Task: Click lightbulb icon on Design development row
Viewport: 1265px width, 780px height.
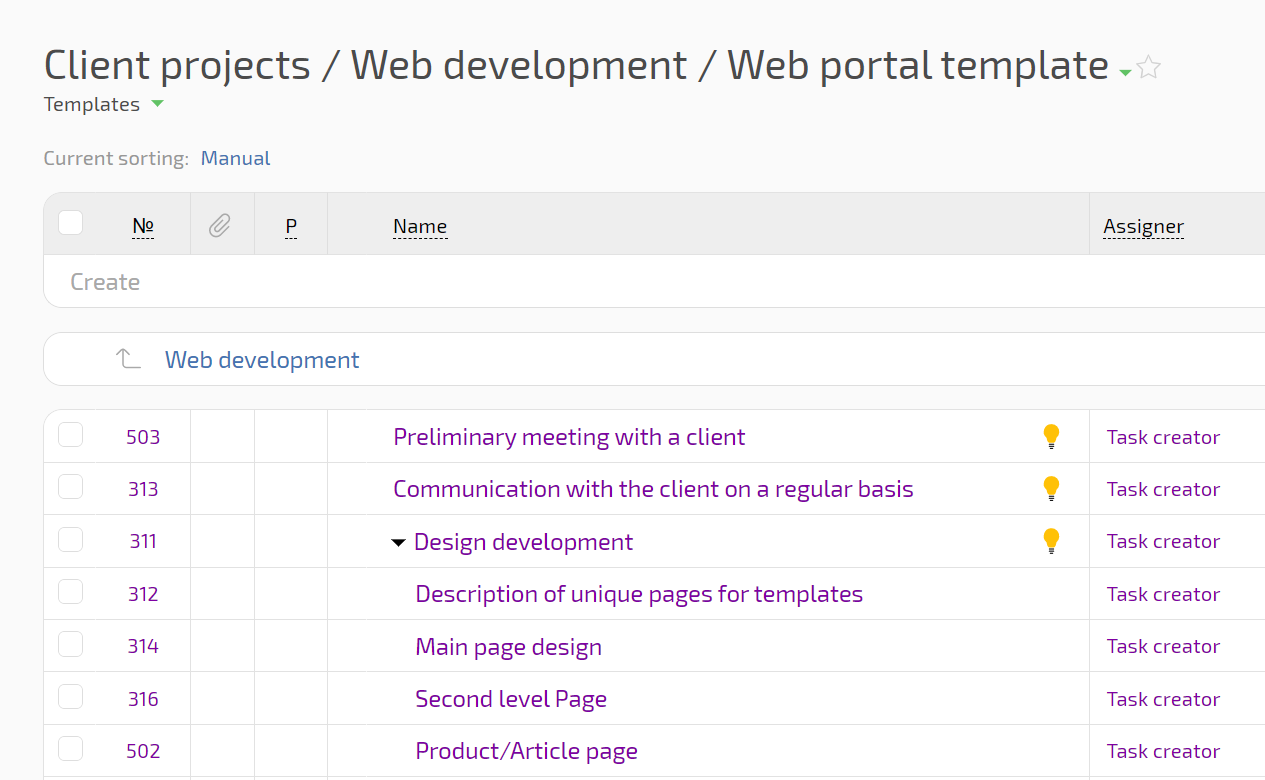Action: click(x=1050, y=541)
